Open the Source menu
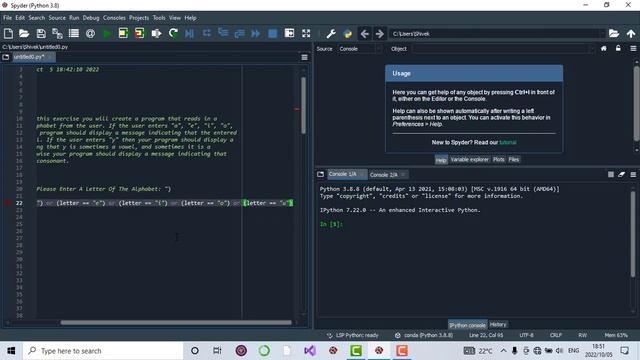Screen dimensions: 640x360 click(57, 18)
